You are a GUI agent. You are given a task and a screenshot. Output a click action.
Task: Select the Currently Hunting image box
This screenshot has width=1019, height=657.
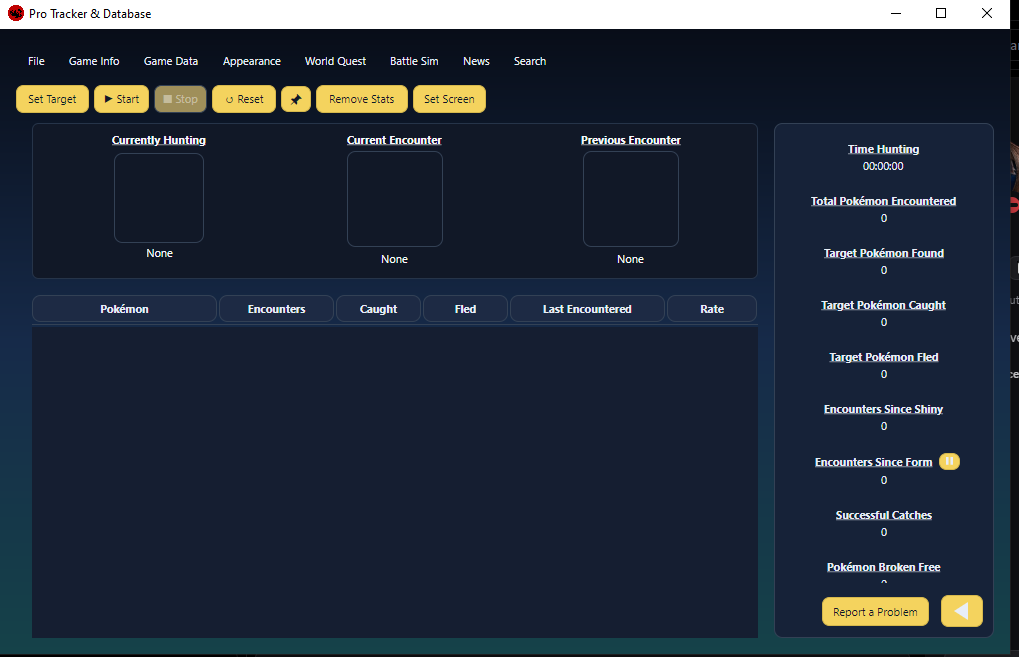pyautogui.click(x=159, y=198)
